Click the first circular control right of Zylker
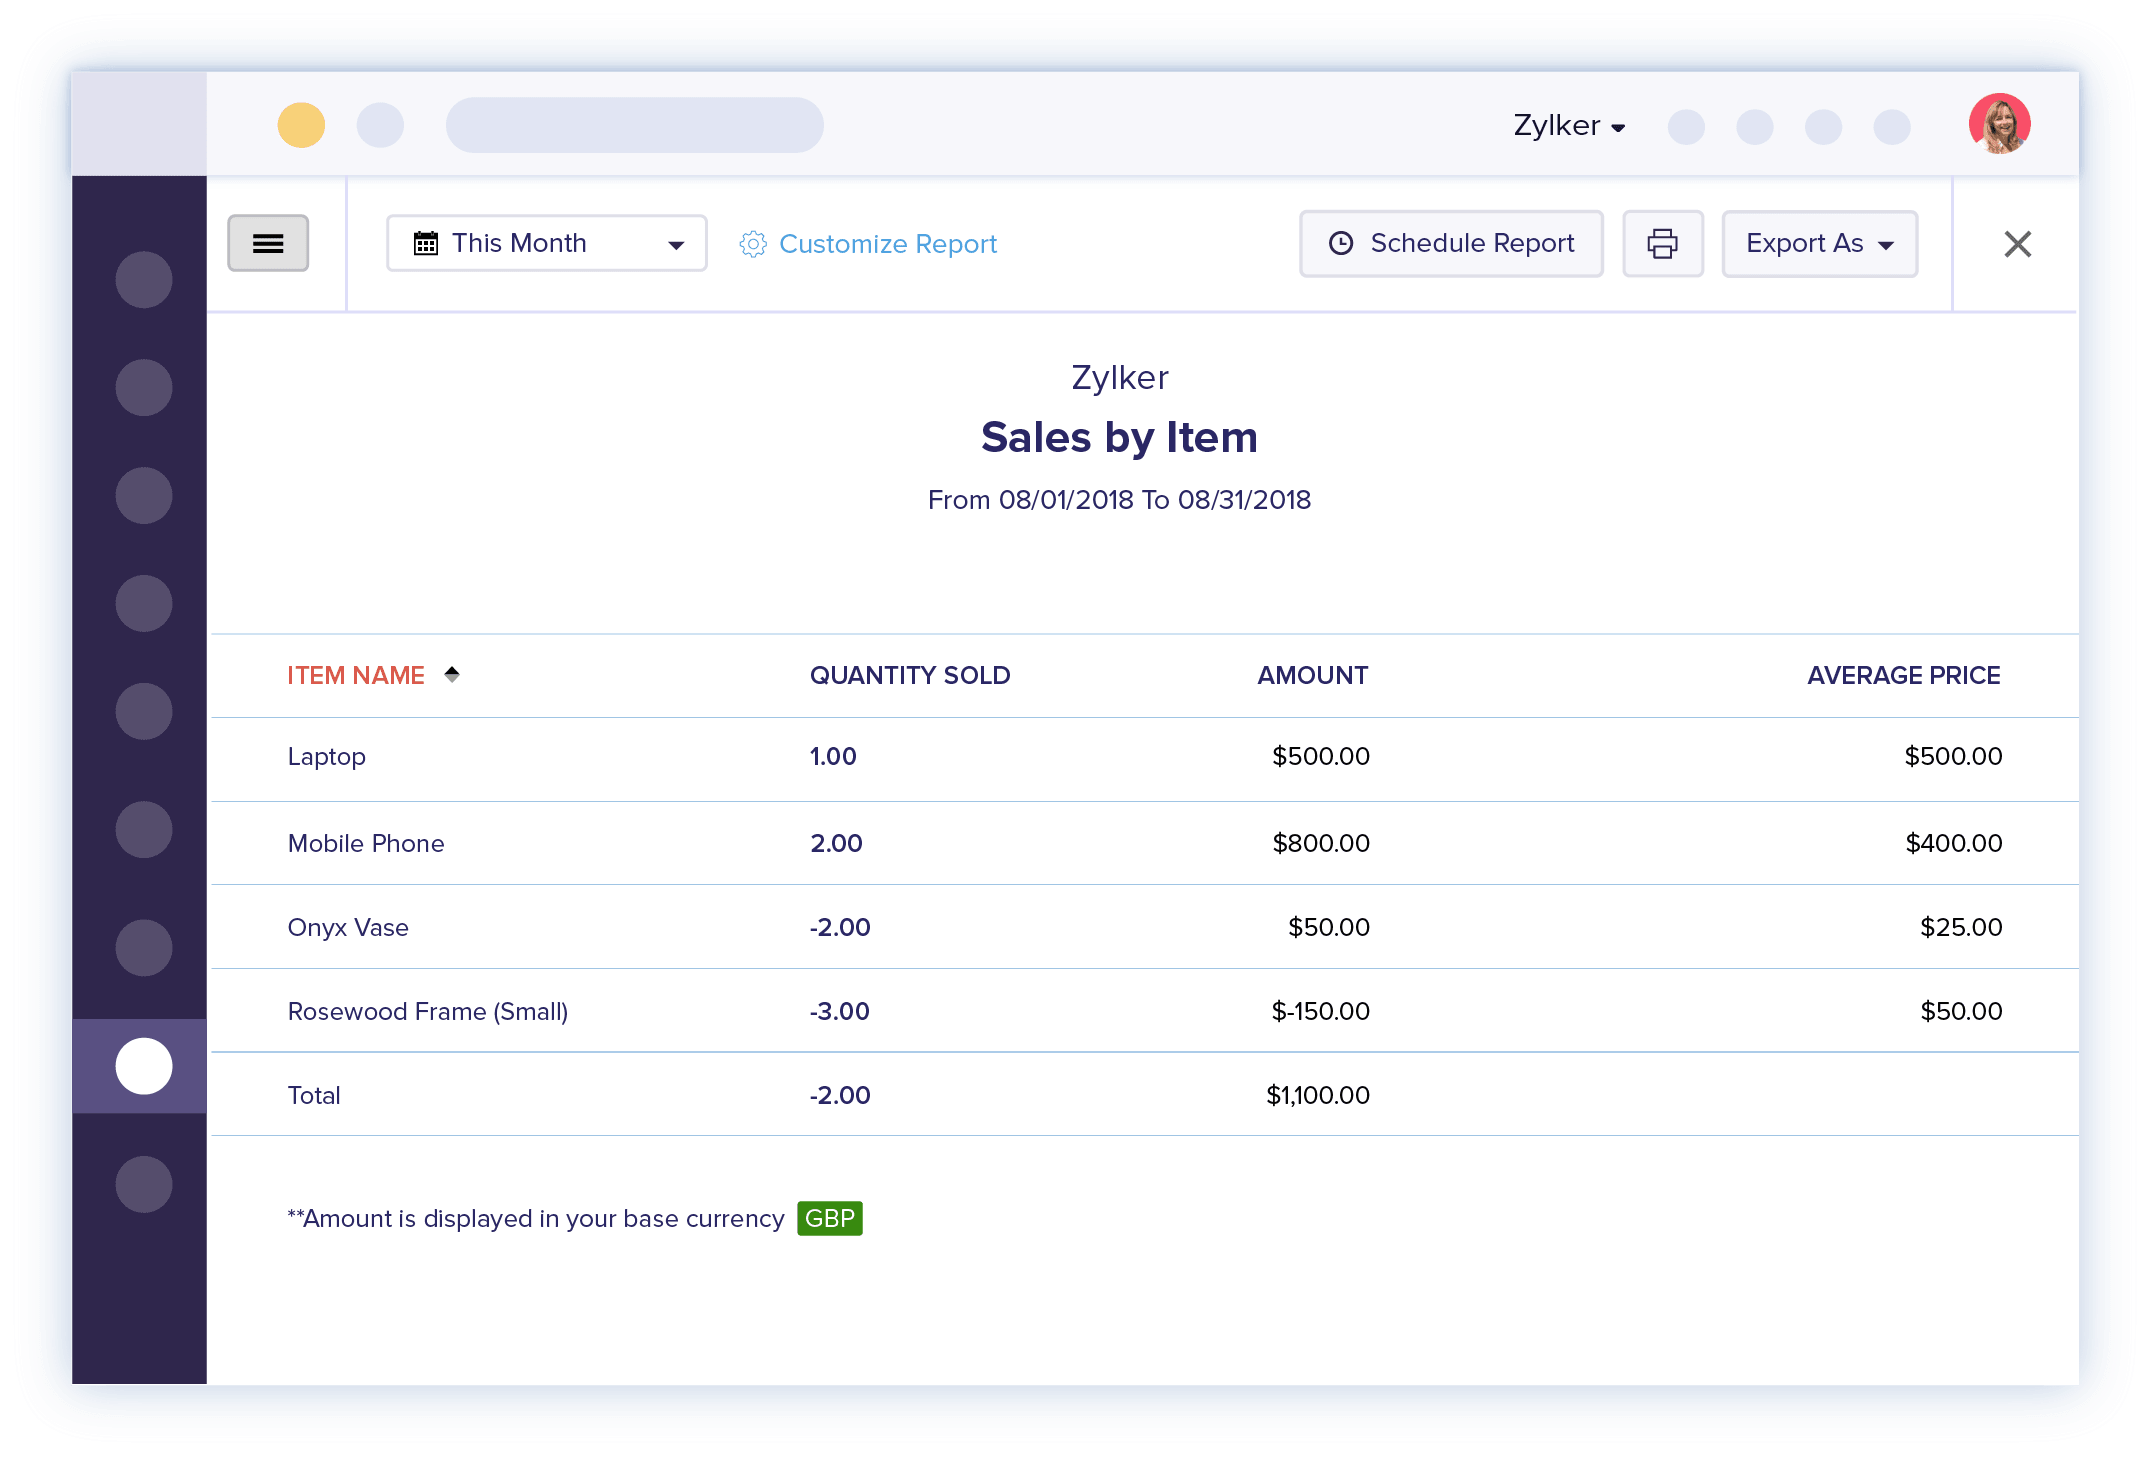 [1686, 127]
